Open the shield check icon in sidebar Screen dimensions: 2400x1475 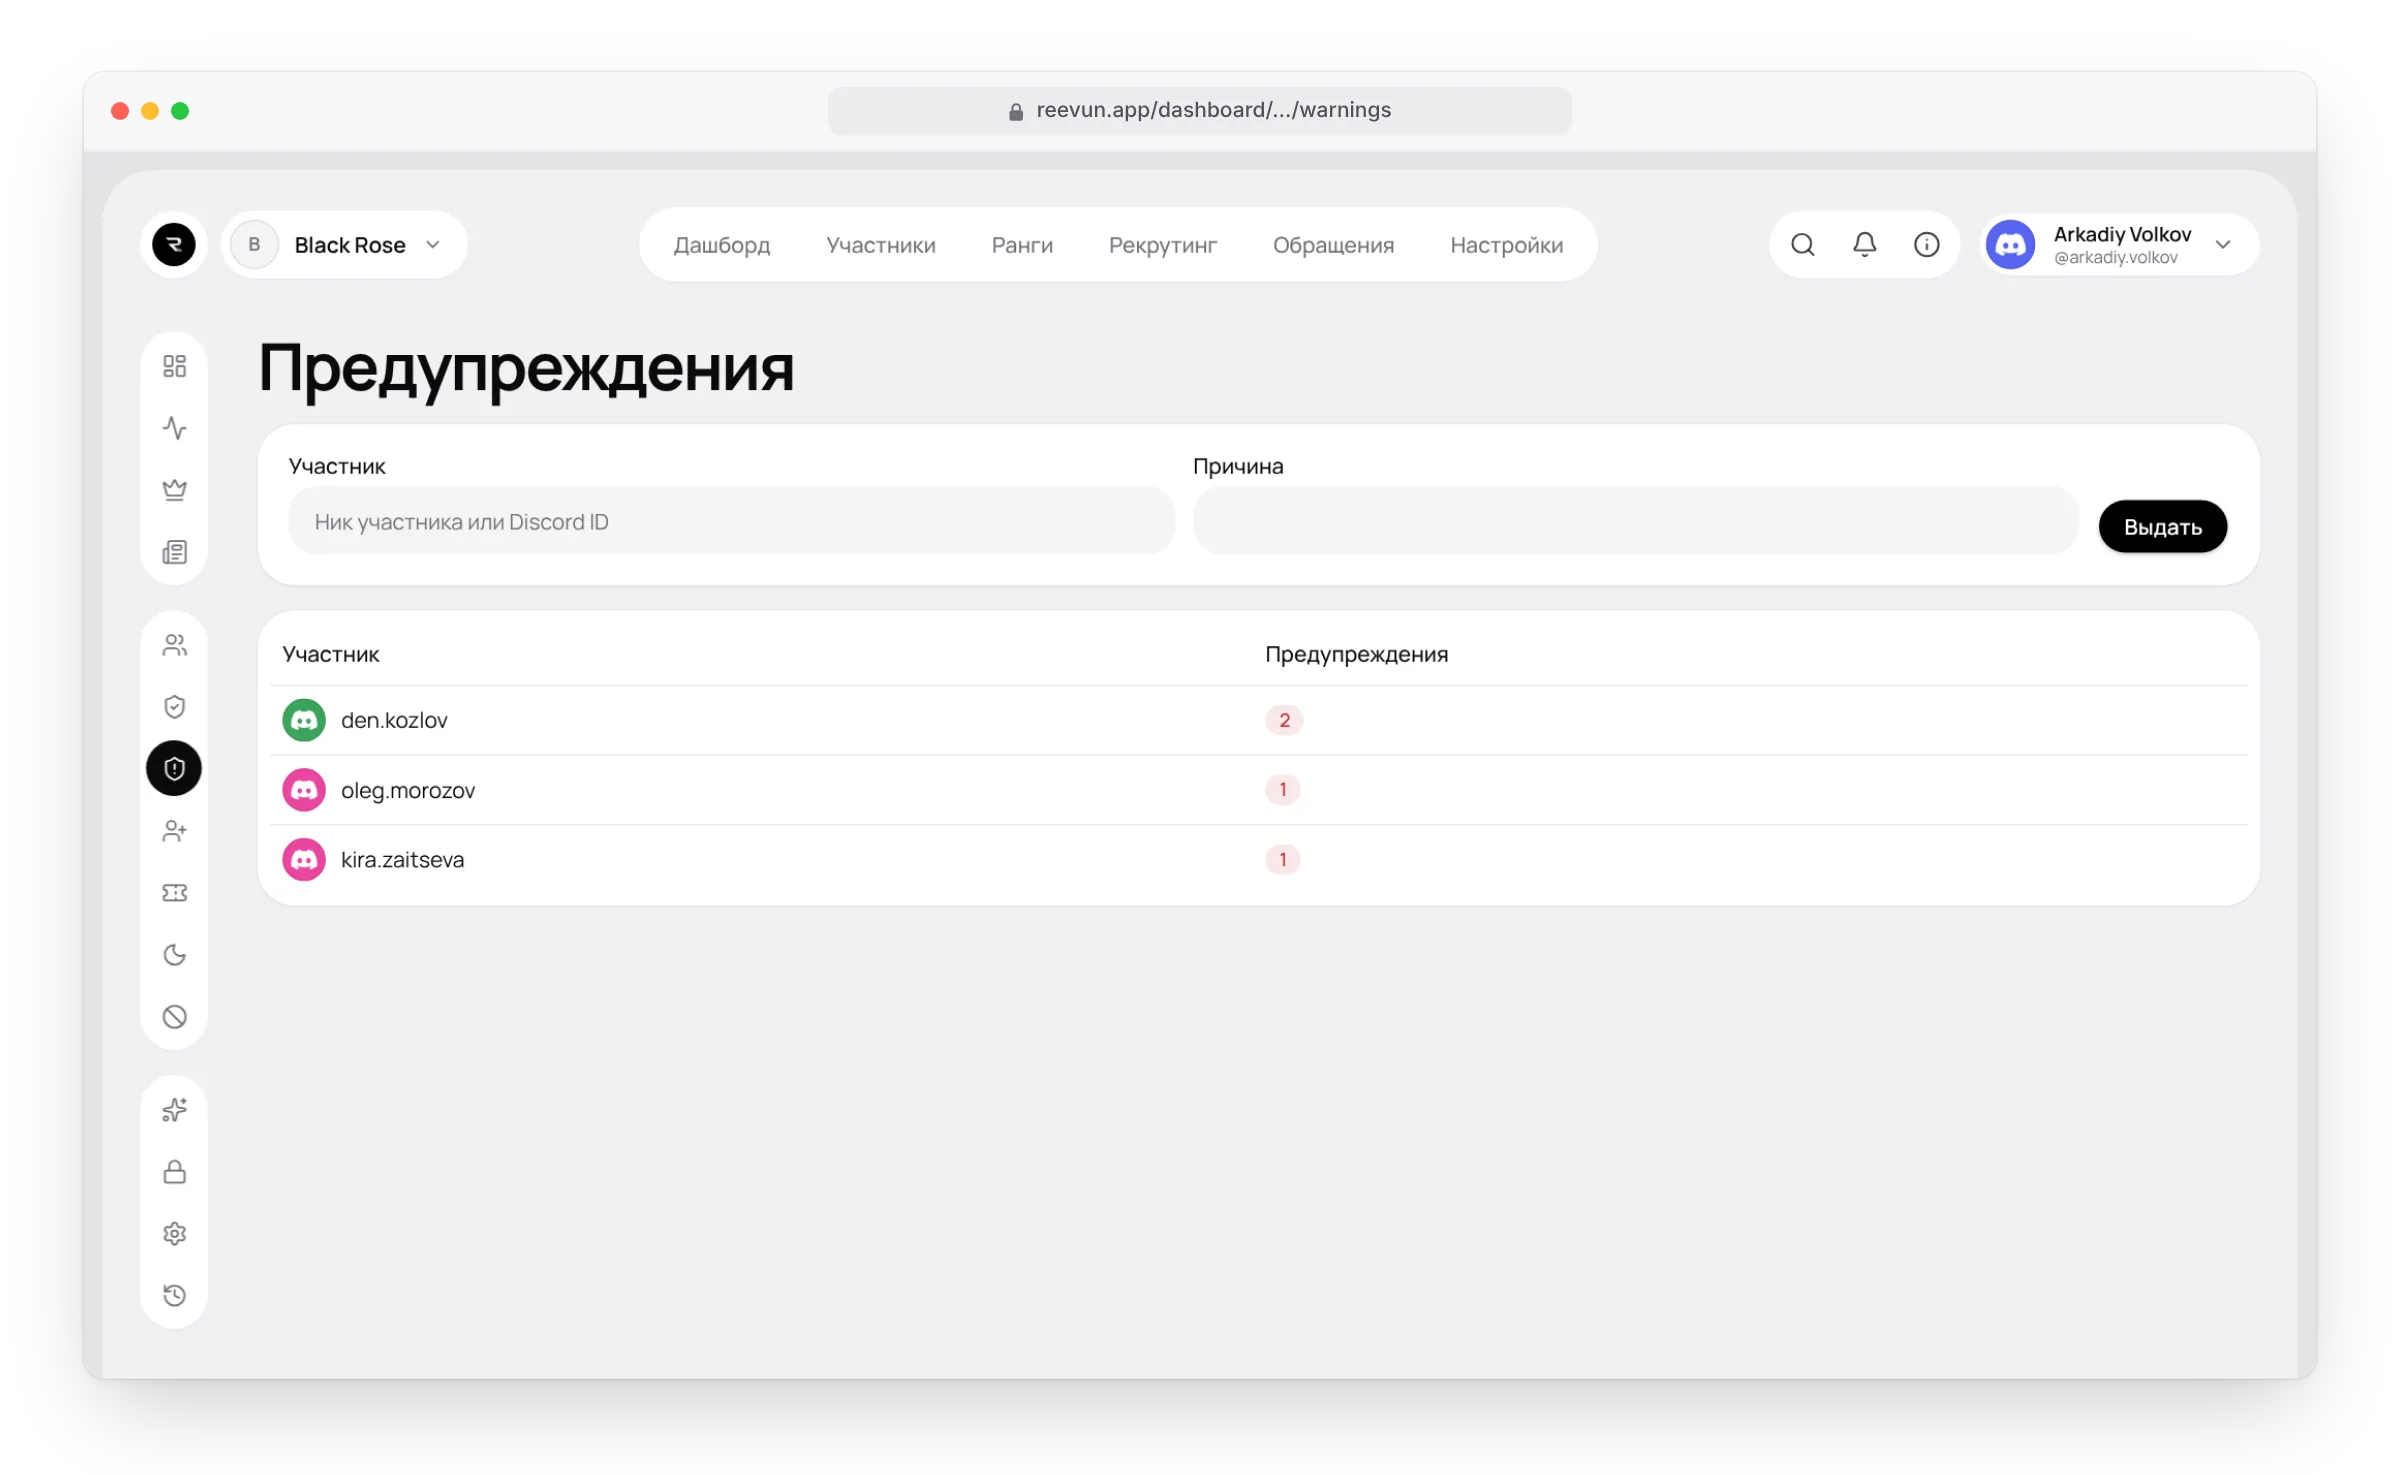[x=174, y=707]
